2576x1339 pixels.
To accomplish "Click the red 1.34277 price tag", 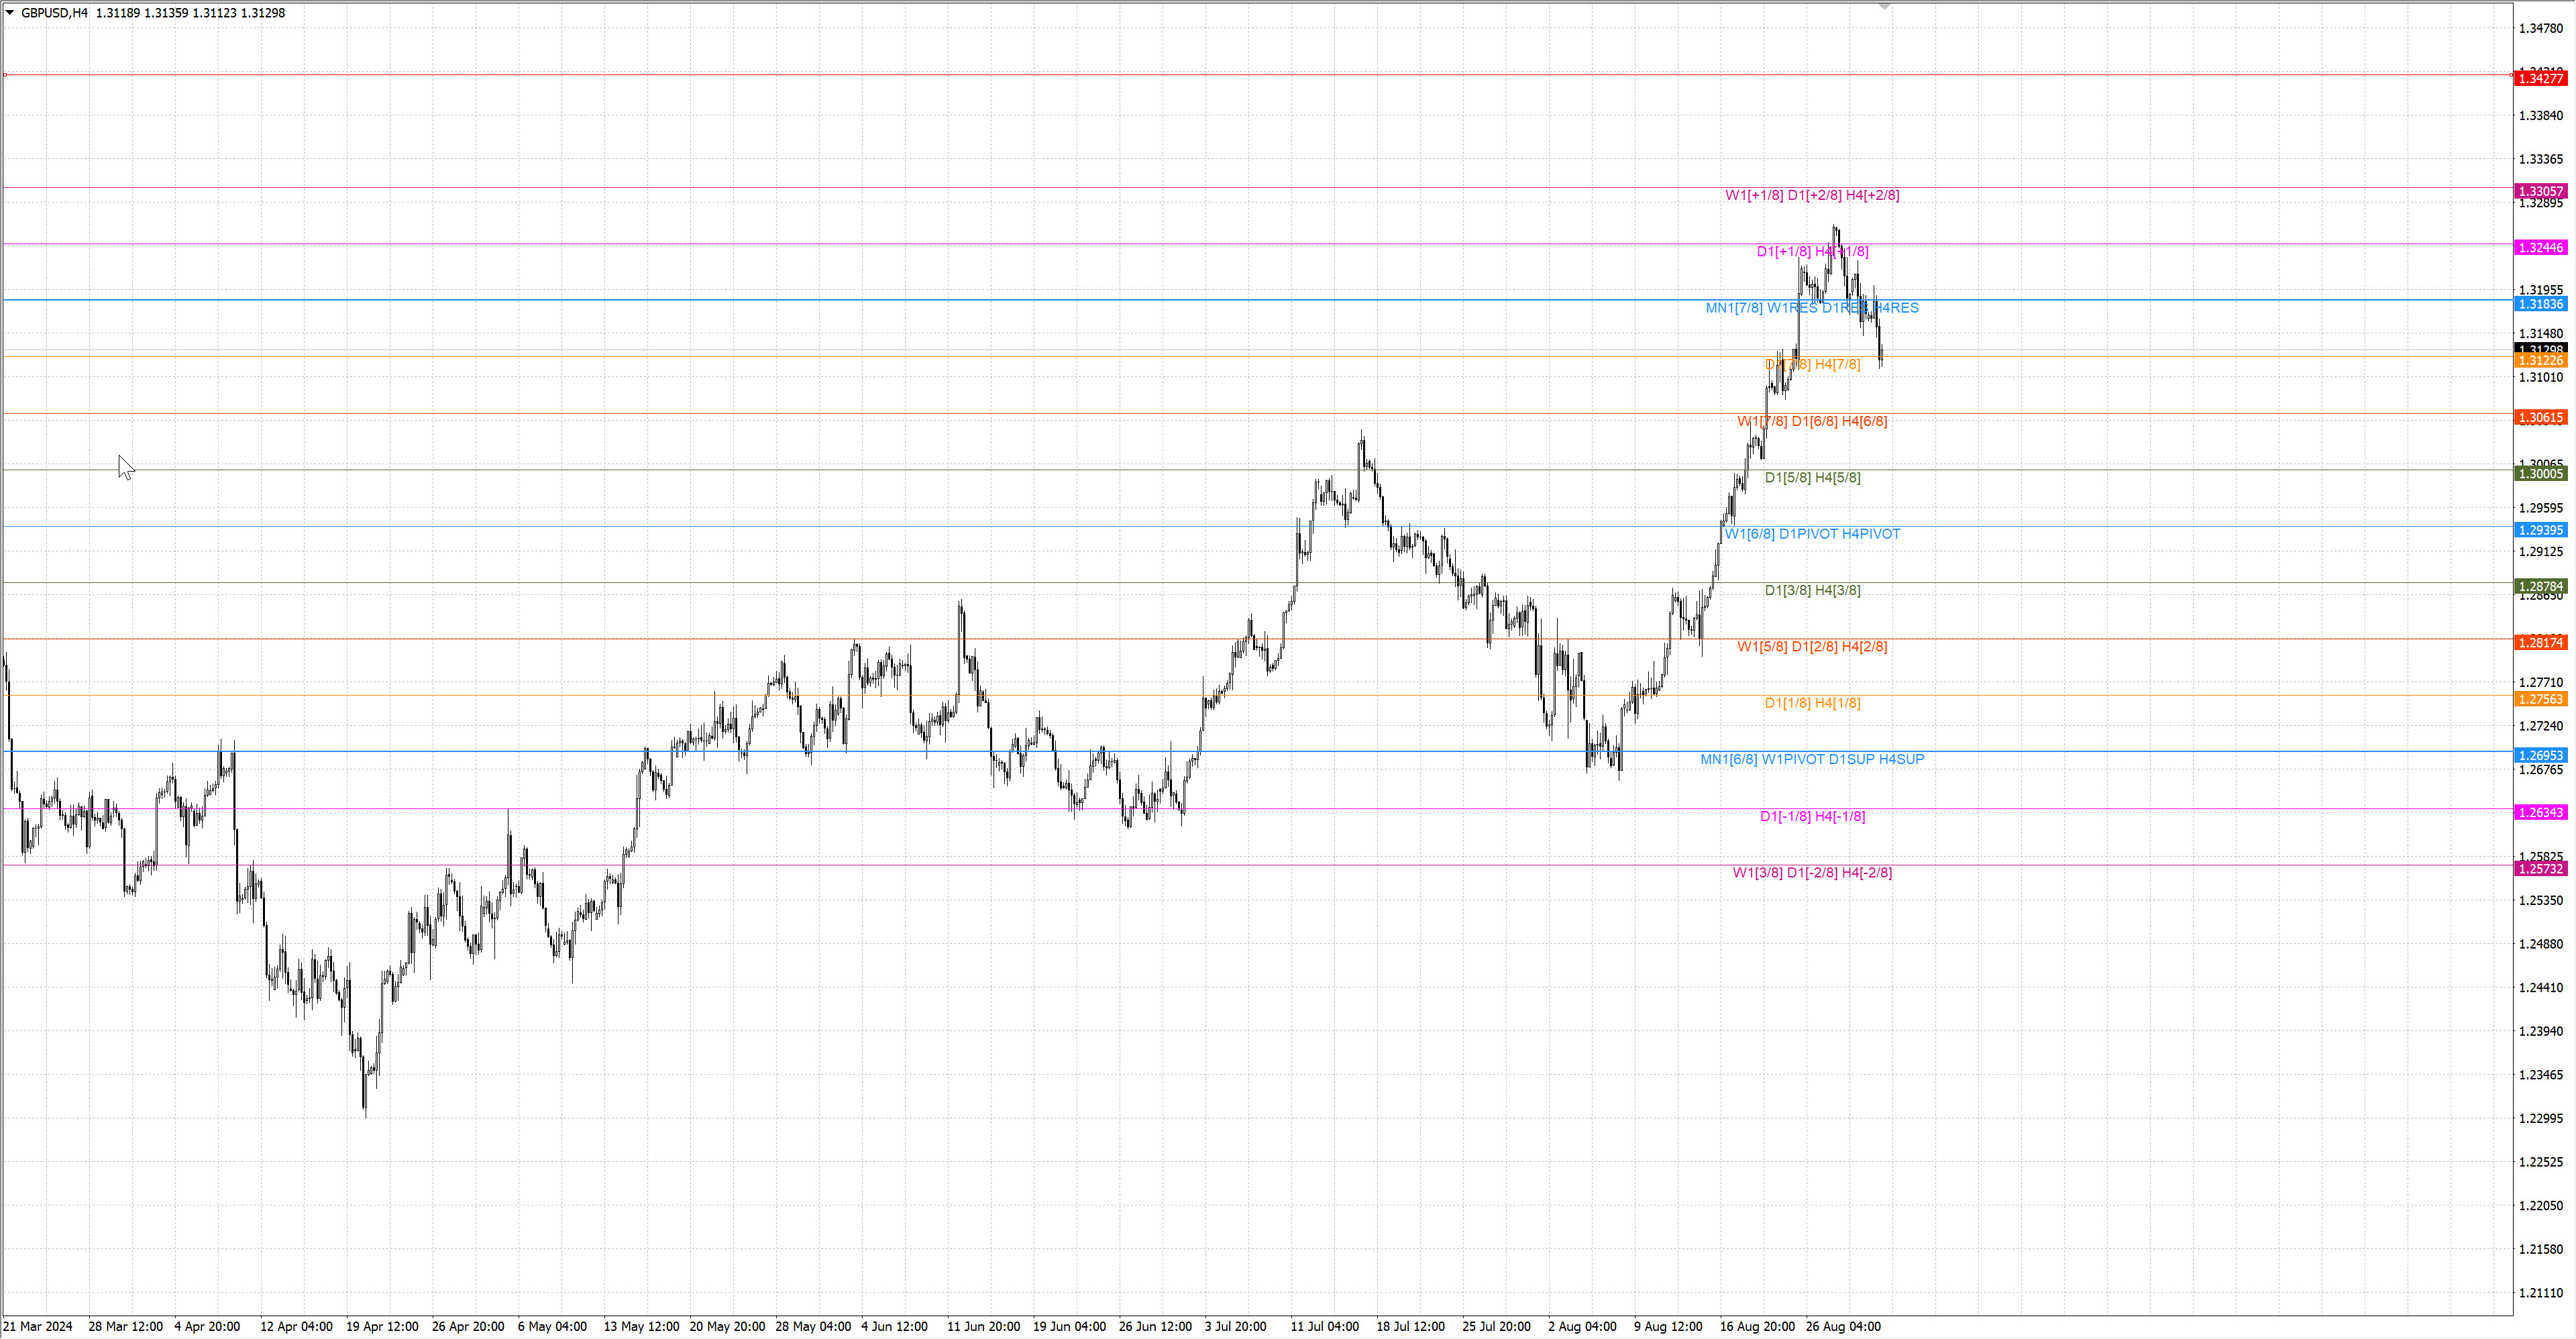I will click(2540, 78).
